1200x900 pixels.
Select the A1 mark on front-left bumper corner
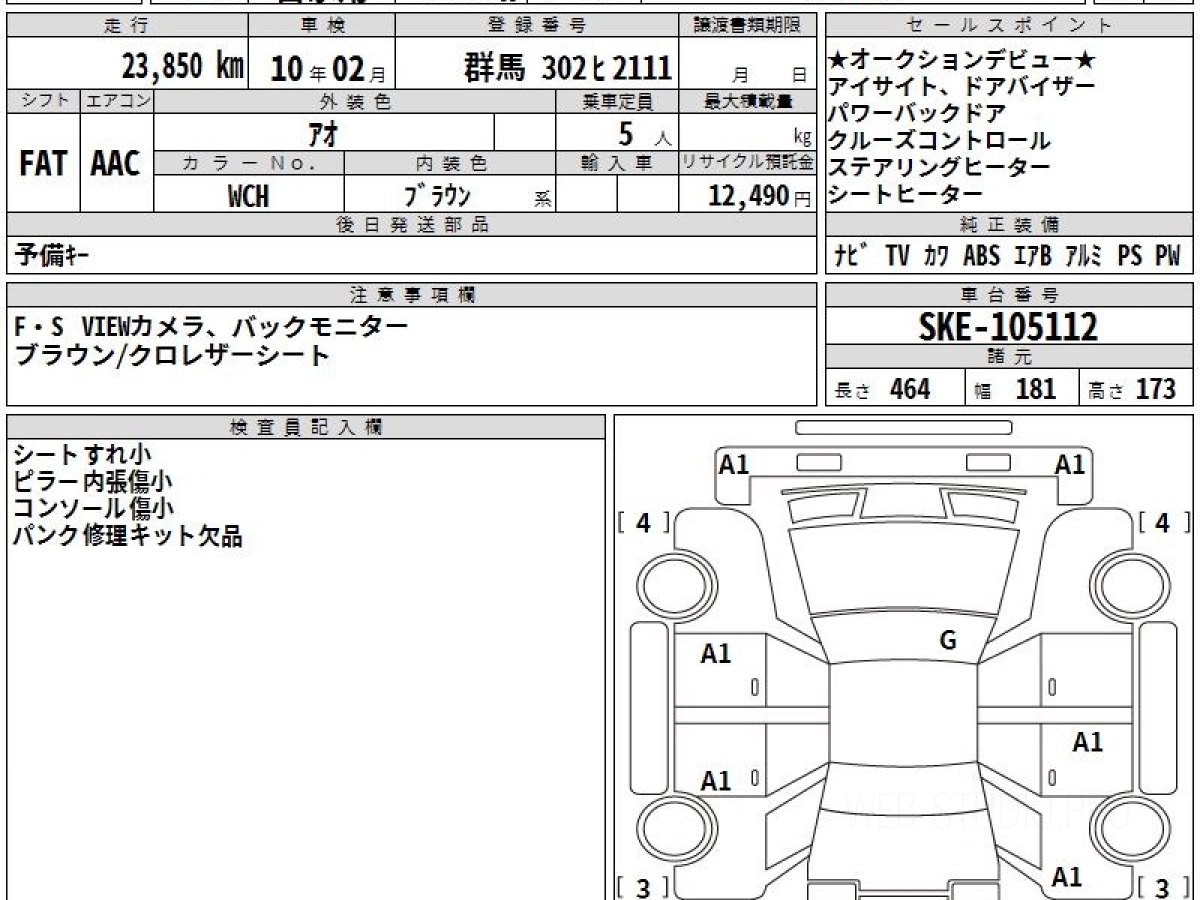(734, 464)
